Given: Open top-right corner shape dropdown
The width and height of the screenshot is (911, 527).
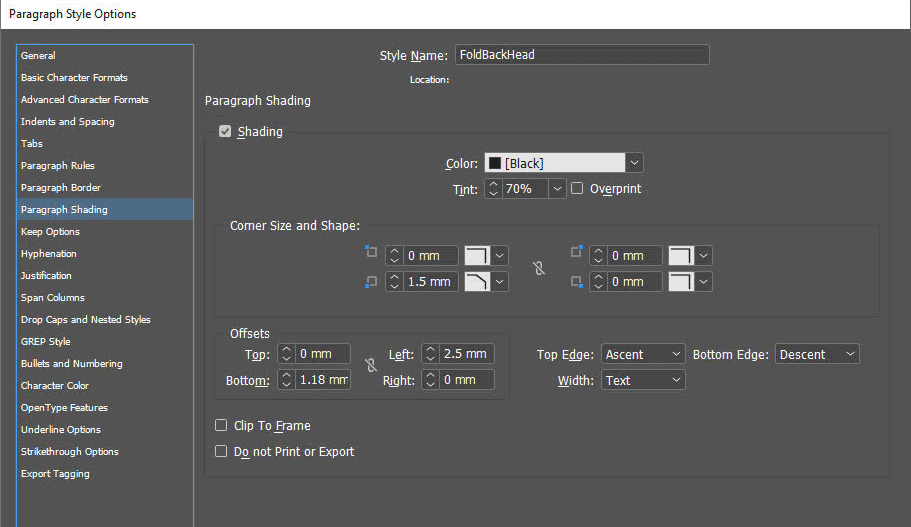Looking at the screenshot, I should coord(704,256).
